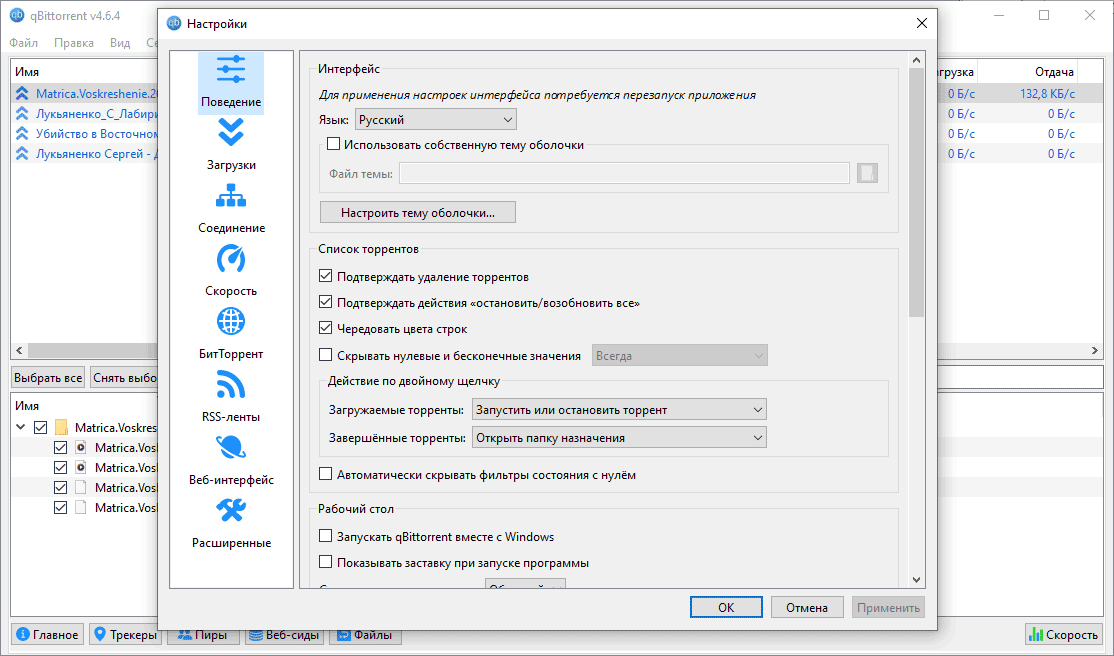Click the Отмена button
The image size is (1114, 656).
[807, 607]
